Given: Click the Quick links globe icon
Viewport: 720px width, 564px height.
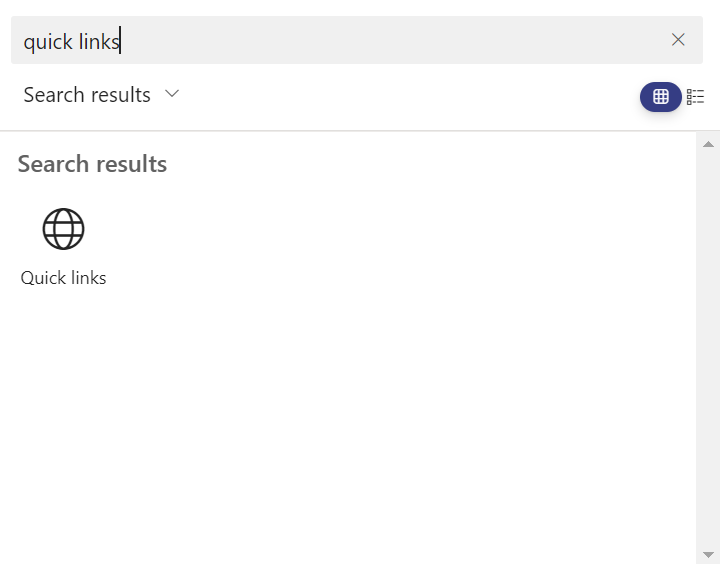Looking at the screenshot, I should (63, 229).
